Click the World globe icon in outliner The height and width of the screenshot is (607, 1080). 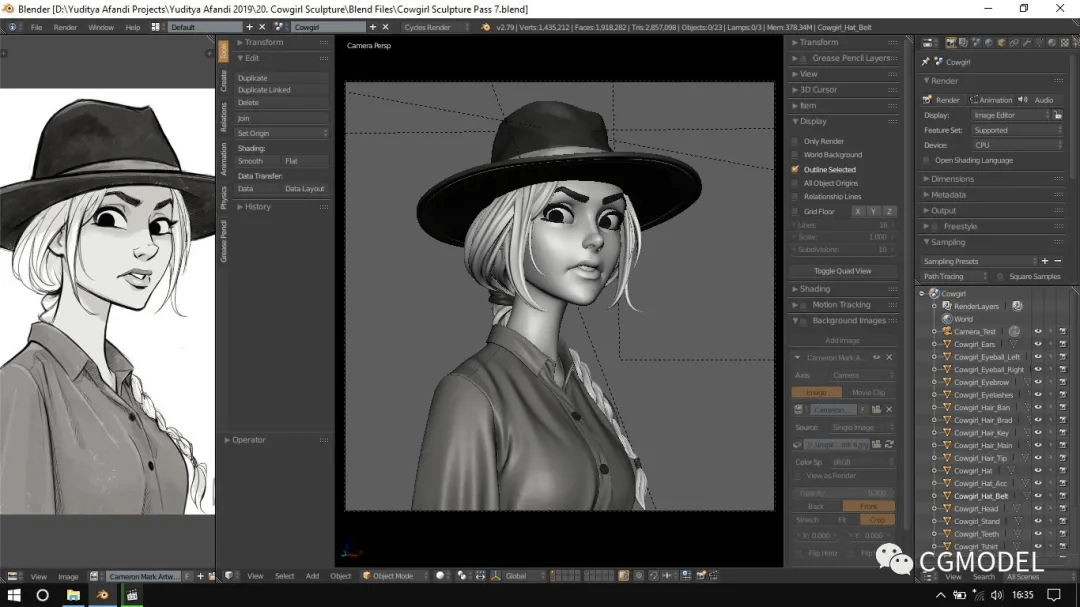point(947,319)
